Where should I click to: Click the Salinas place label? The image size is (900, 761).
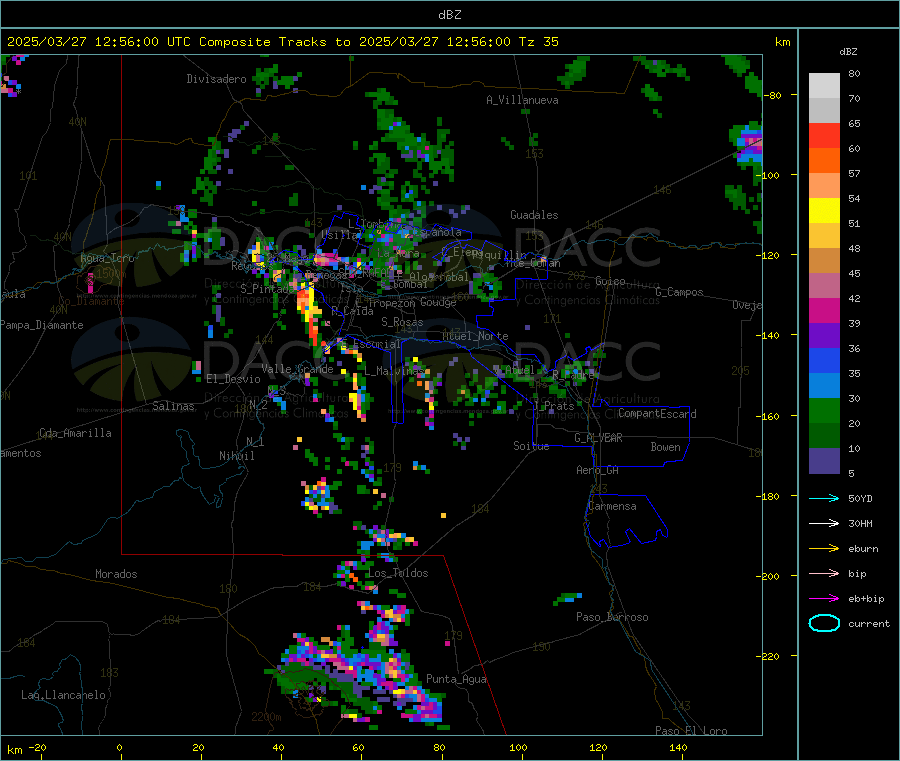(173, 406)
